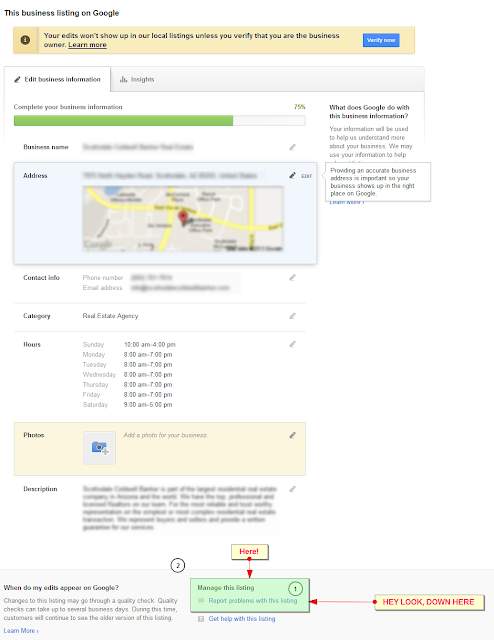This screenshot has height=640, width=494.
Task: Click 'When do my edits appear' heading
Action: point(61,588)
